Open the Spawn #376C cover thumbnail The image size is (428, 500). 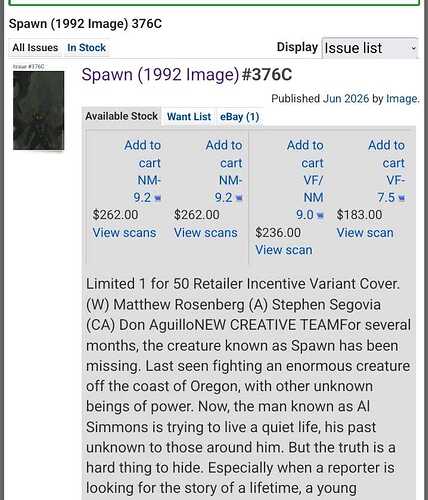point(38,110)
